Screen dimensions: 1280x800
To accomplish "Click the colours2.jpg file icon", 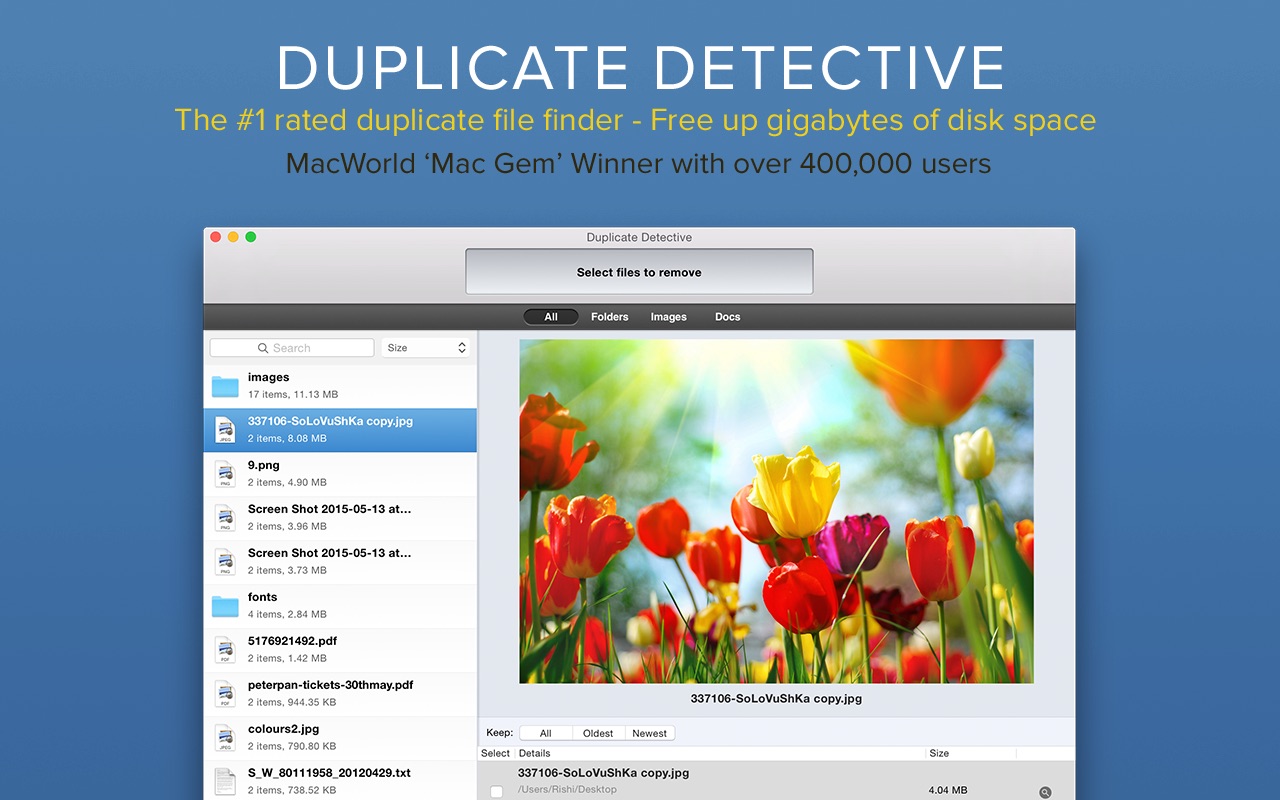I will tap(225, 738).
